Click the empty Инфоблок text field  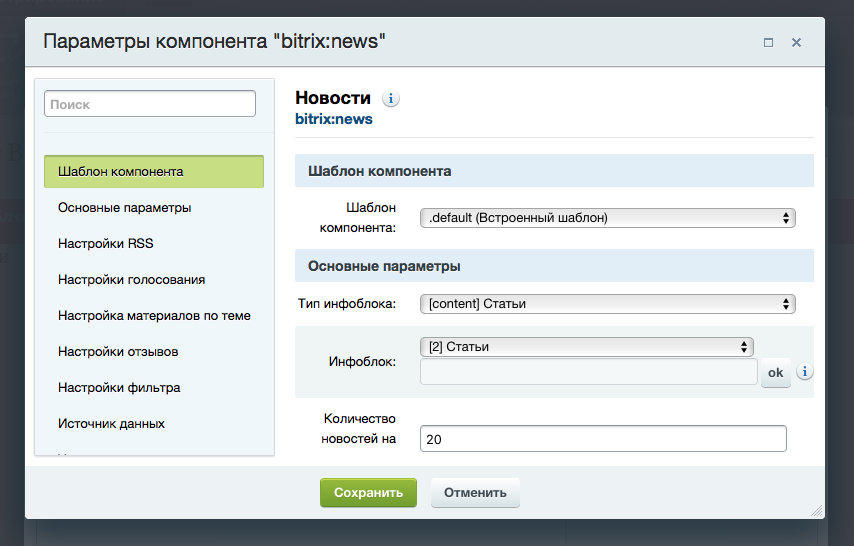(x=589, y=372)
